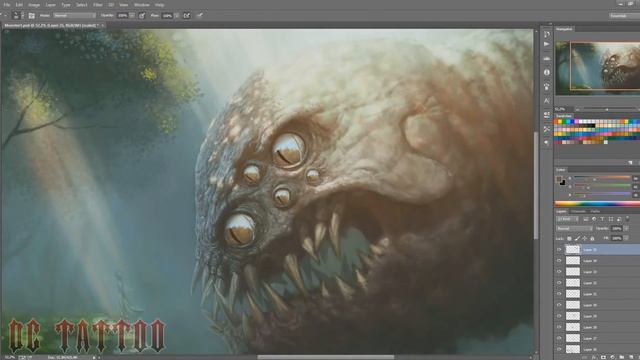
Task: Filter layers by shape layer icon
Action: pos(611,219)
